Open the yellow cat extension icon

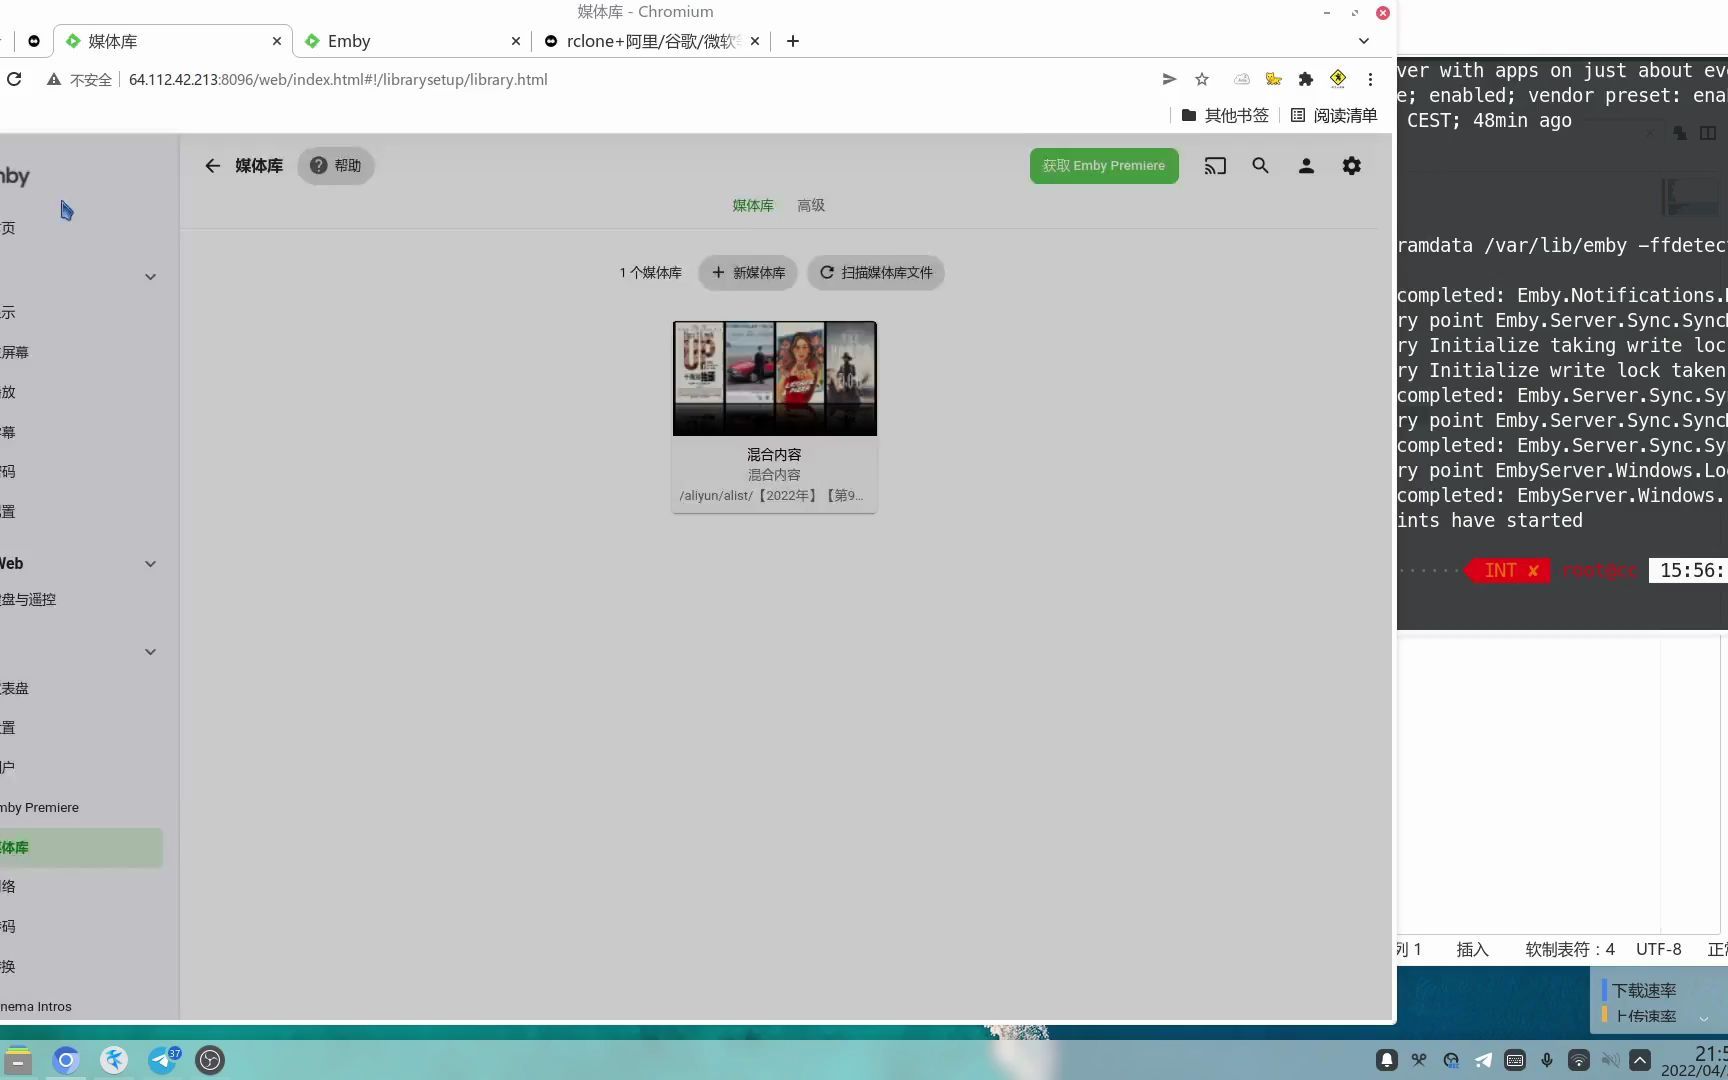(x=1273, y=79)
